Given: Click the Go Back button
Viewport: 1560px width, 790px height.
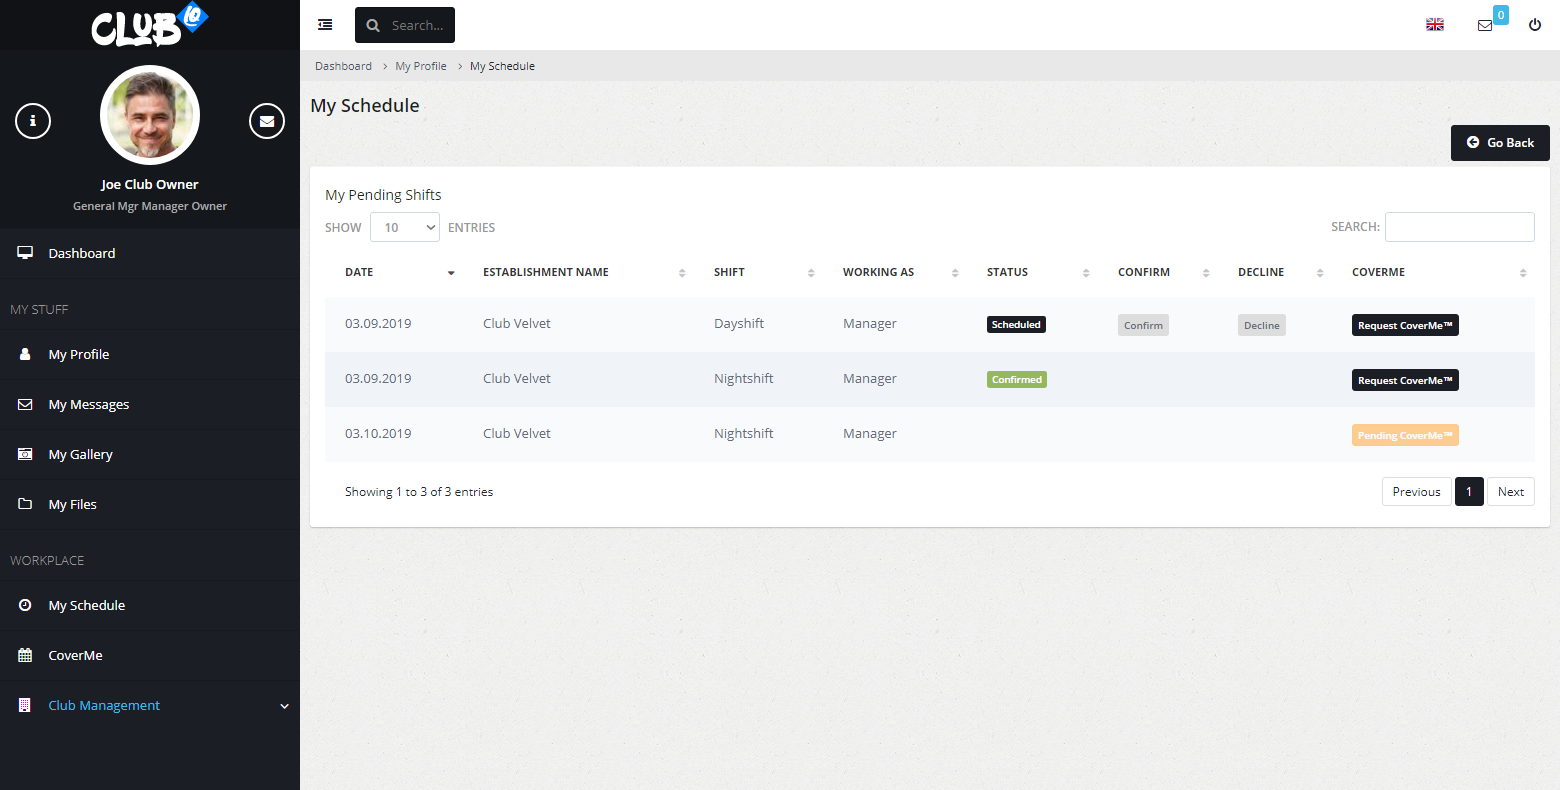Looking at the screenshot, I should pos(1500,143).
